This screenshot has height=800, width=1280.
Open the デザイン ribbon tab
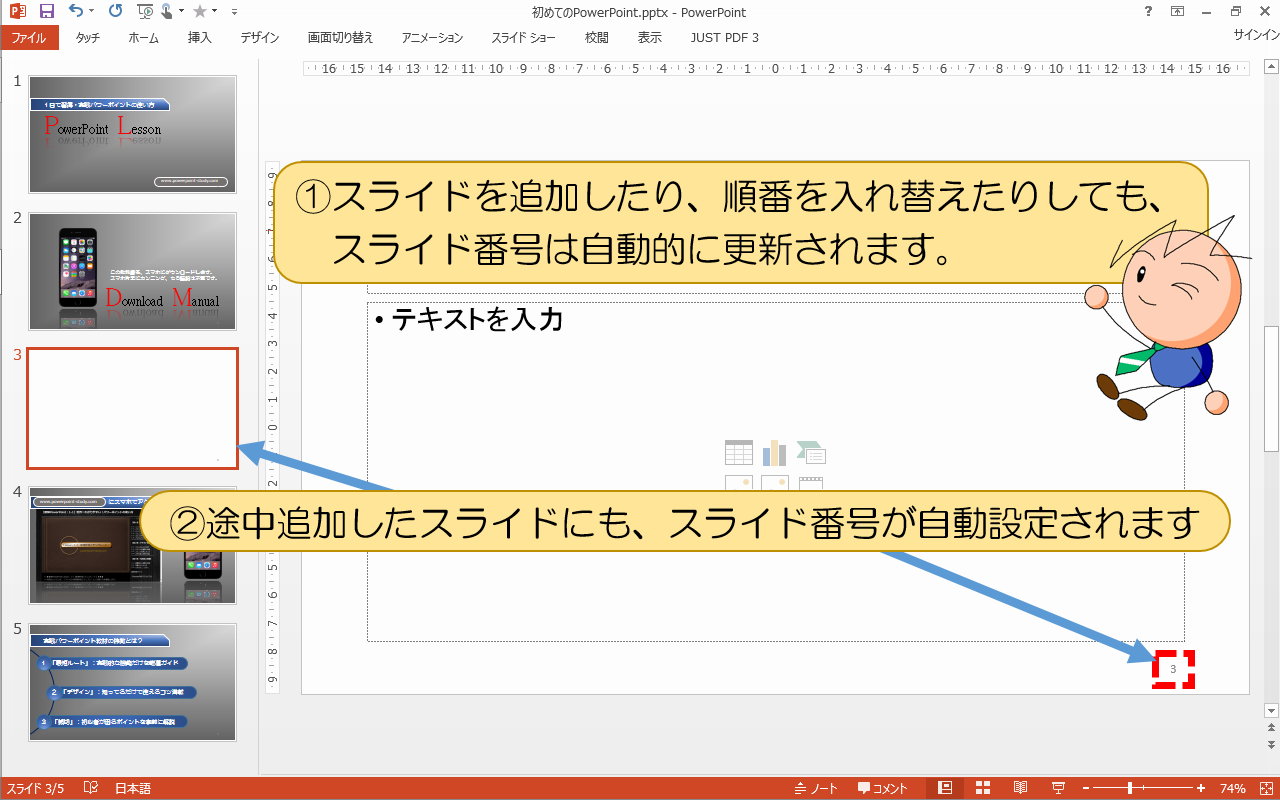260,38
